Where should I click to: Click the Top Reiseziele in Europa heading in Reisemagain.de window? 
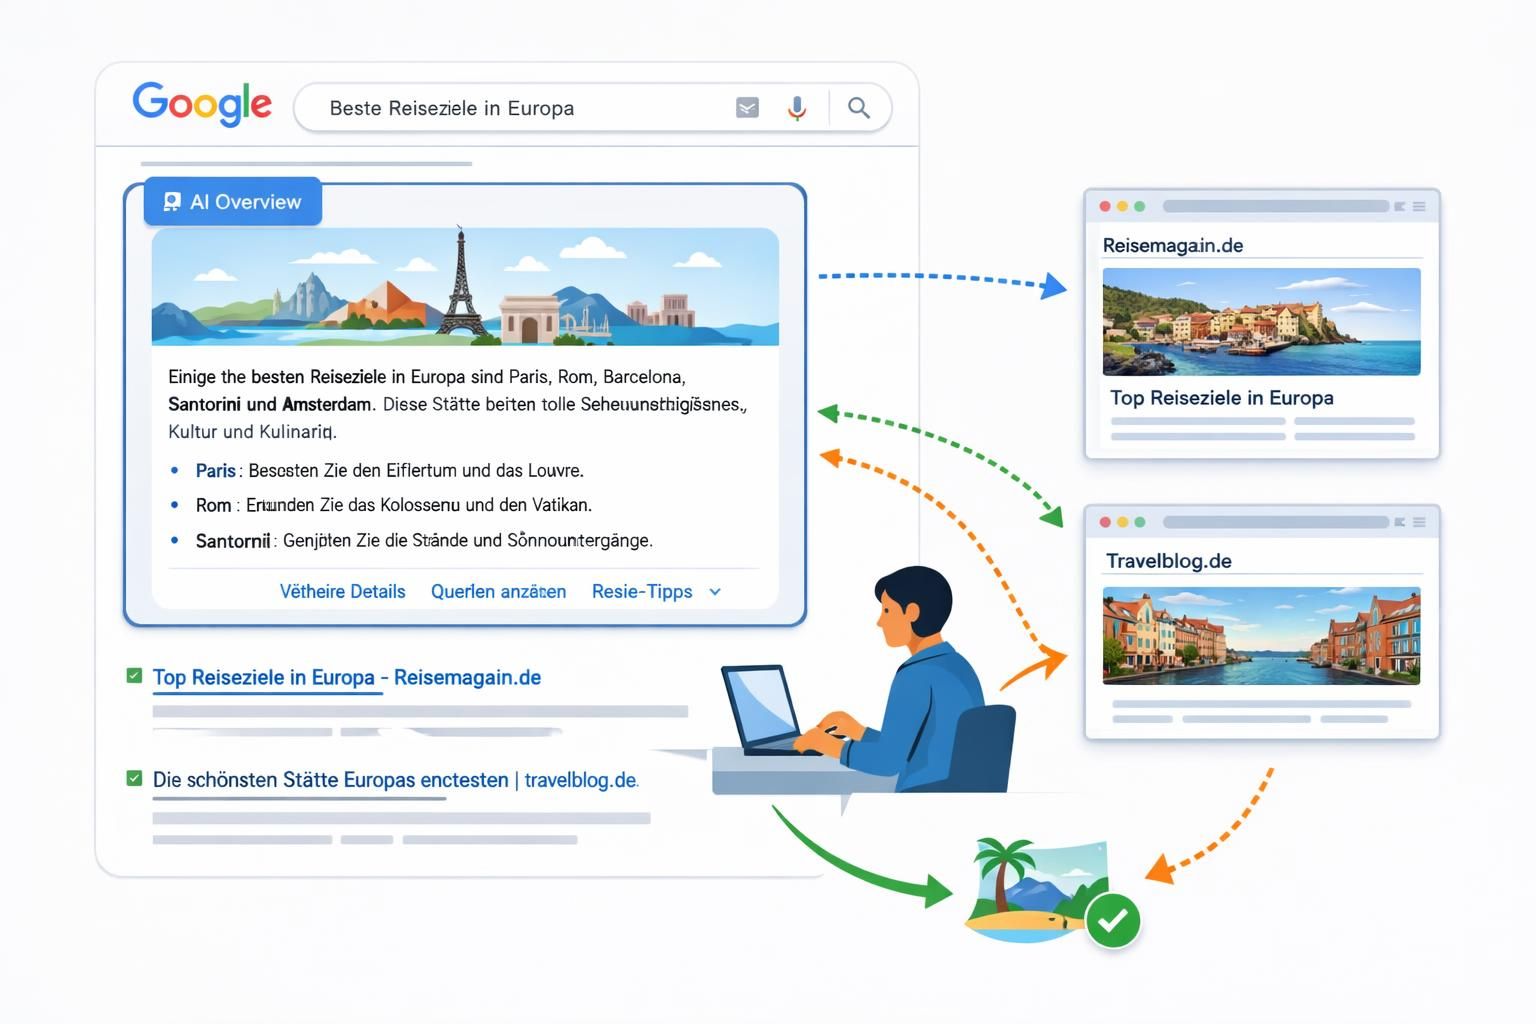(1222, 398)
